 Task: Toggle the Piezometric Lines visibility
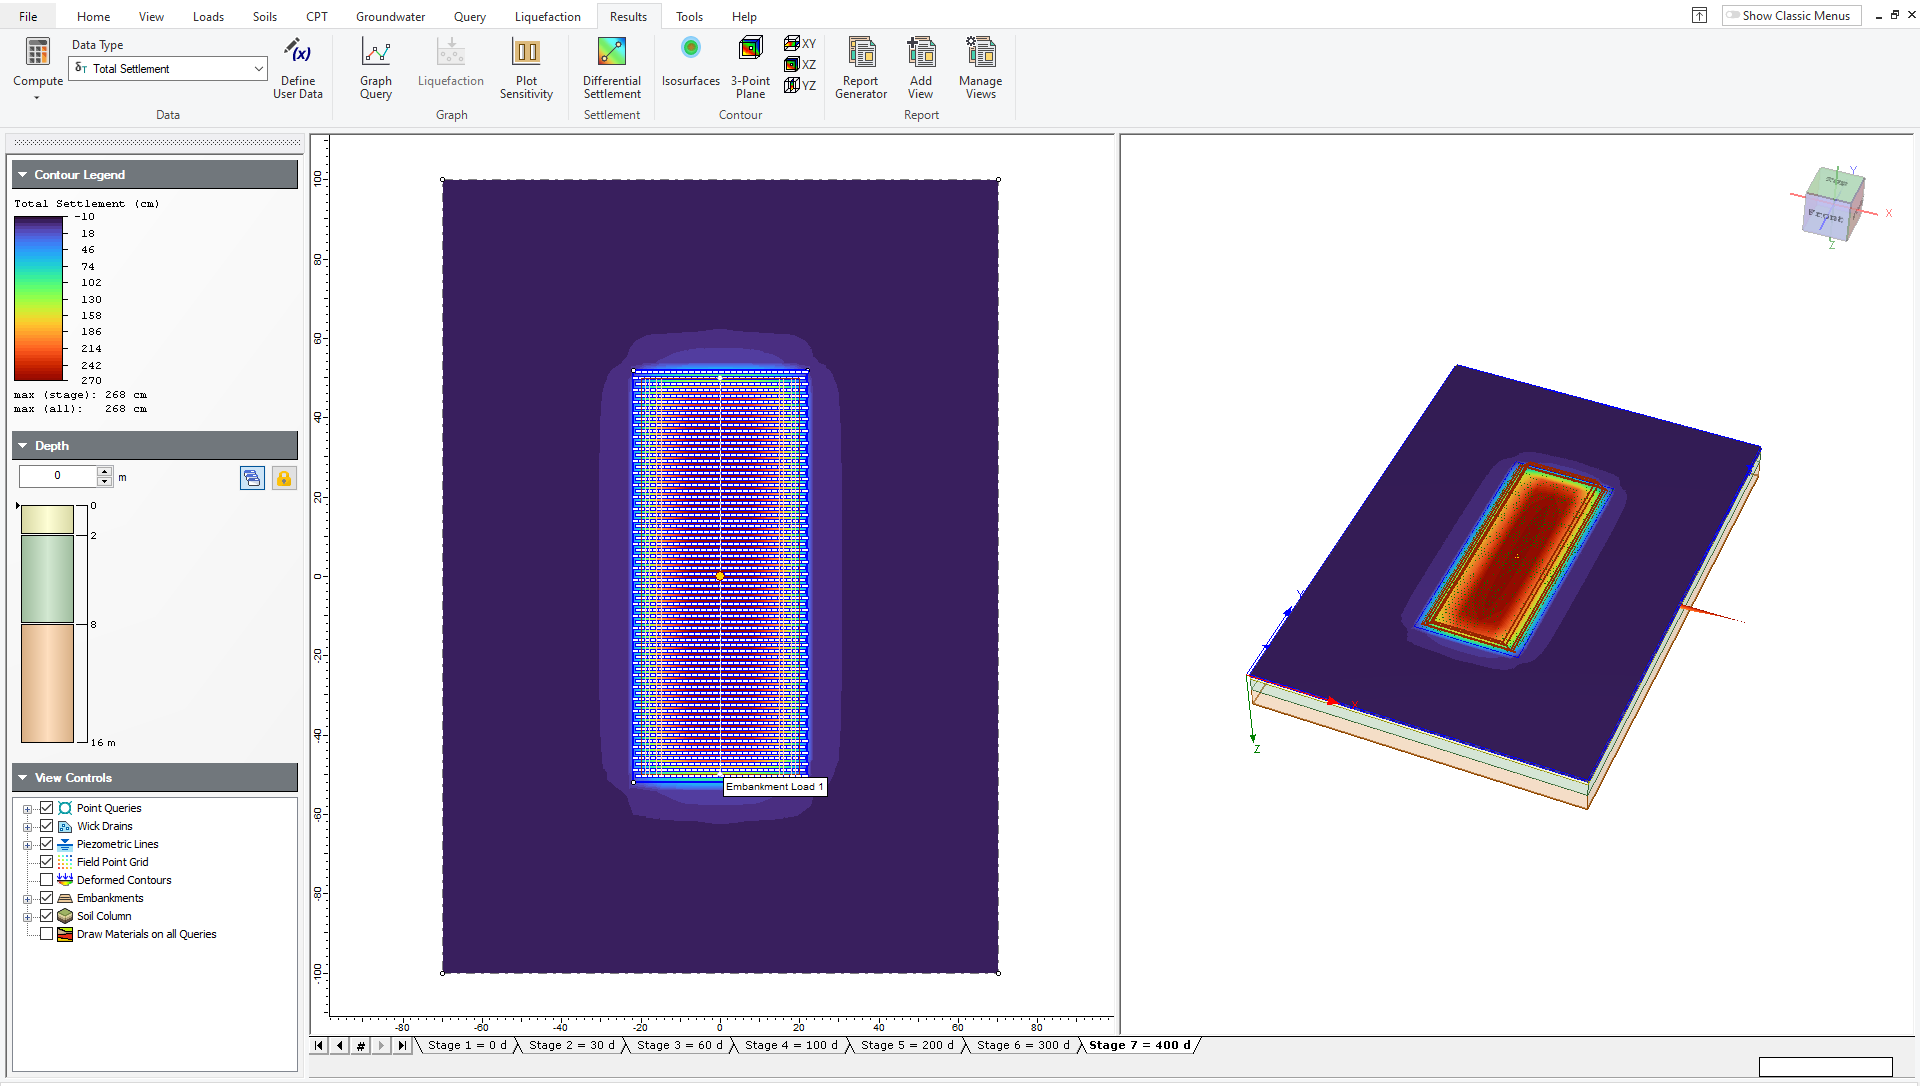pyautogui.click(x=46, y=843)
